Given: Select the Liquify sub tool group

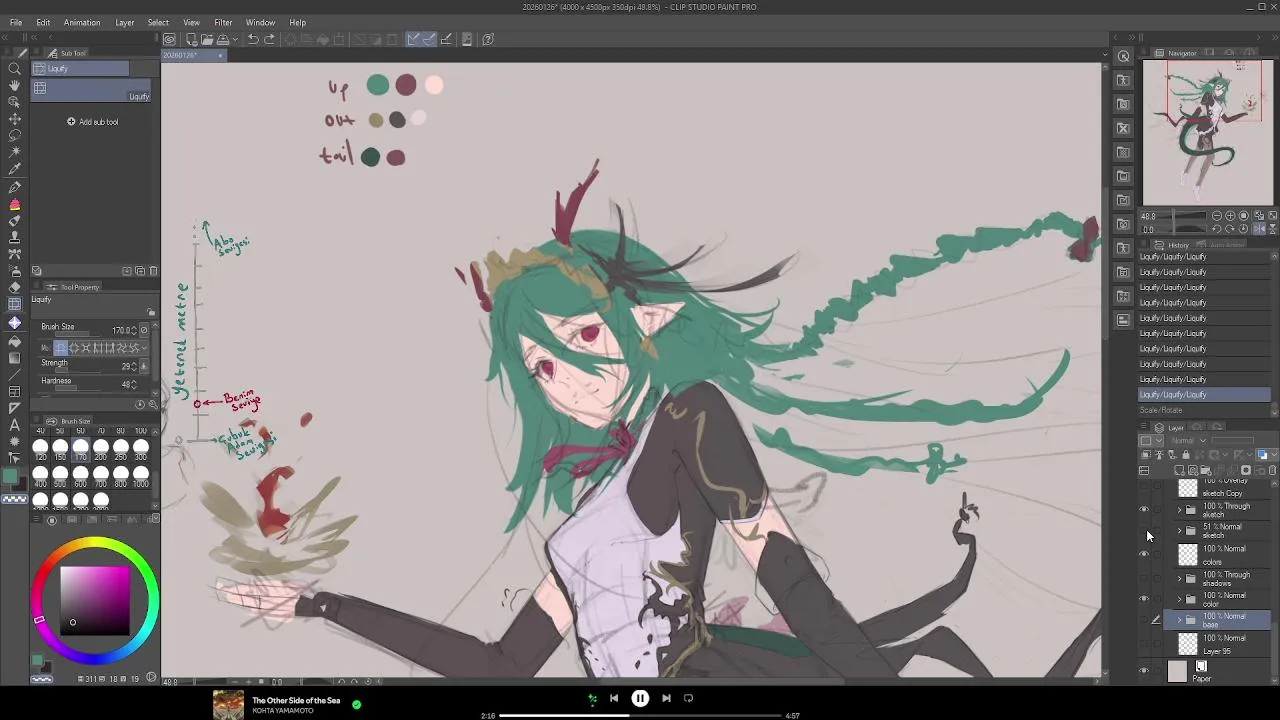Looking at the screenshot, I should click(x=80, y=68).
